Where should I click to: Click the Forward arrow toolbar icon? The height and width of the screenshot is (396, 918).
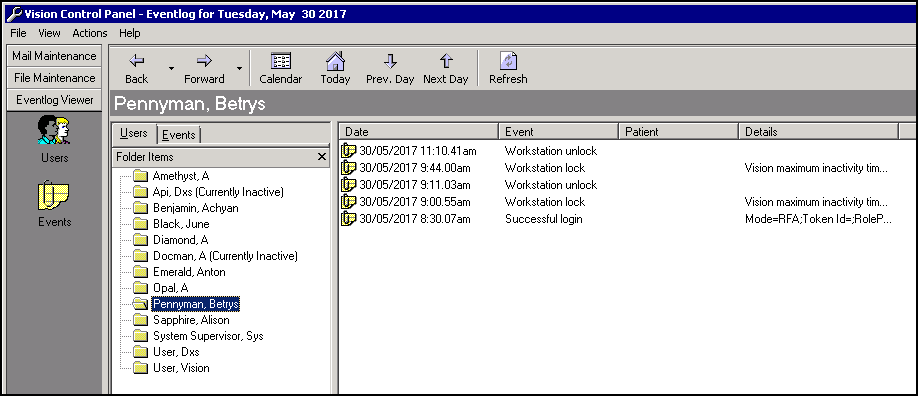(204, 60)
